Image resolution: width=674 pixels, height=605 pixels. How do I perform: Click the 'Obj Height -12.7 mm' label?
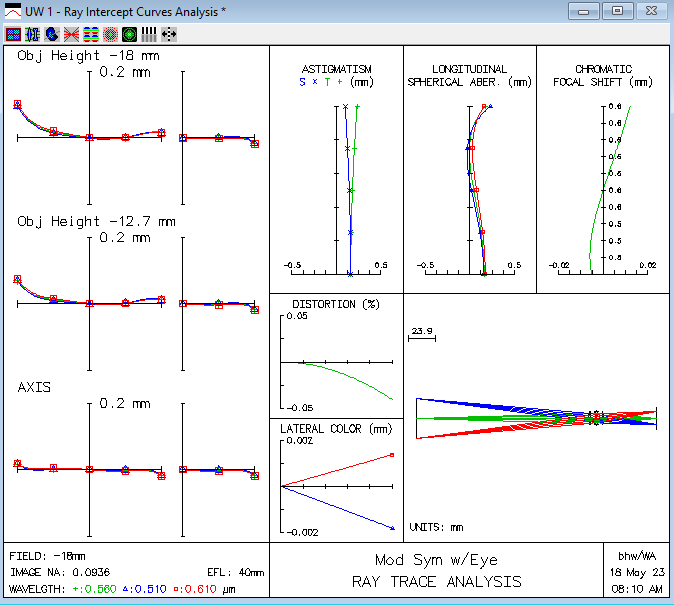tap(96, 222)
